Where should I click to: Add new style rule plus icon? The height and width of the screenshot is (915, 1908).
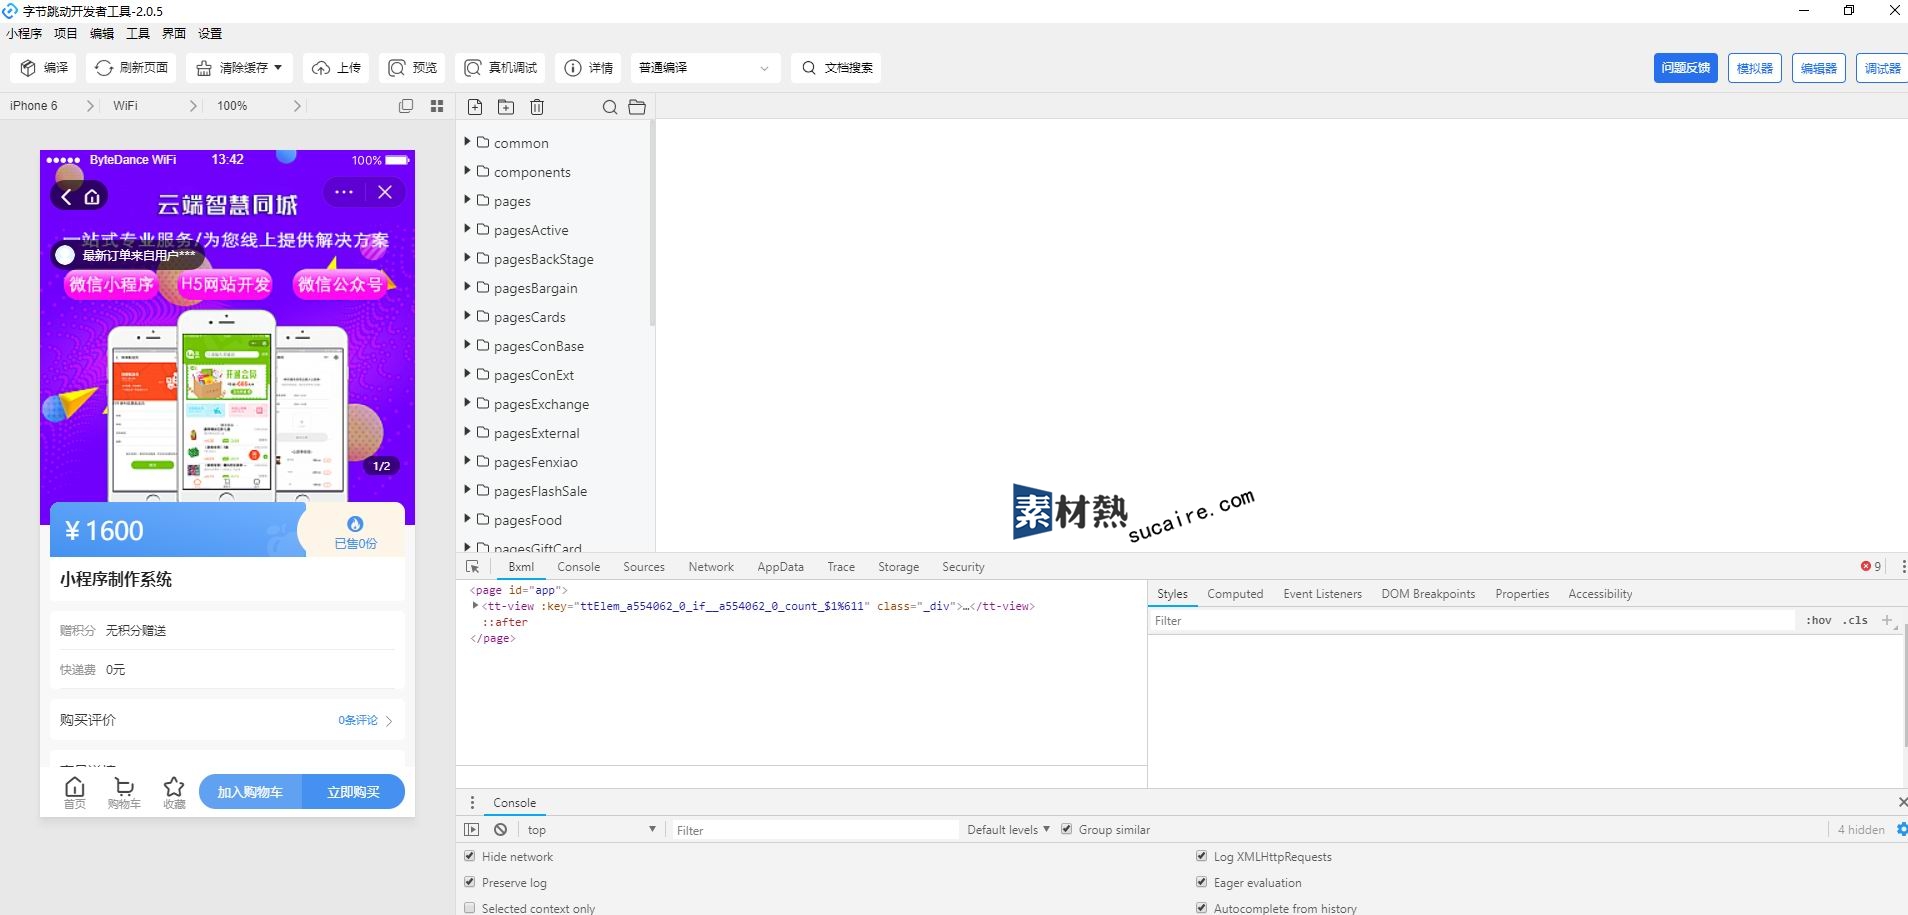pos(1887,620)
